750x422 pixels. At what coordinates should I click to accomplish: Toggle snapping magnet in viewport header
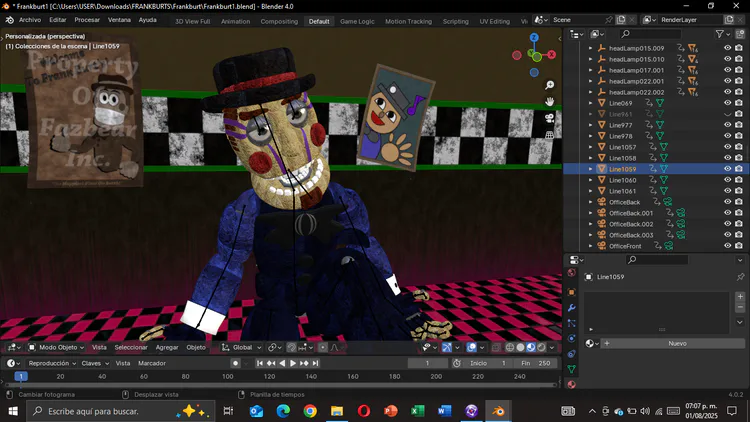pos(291,347)
